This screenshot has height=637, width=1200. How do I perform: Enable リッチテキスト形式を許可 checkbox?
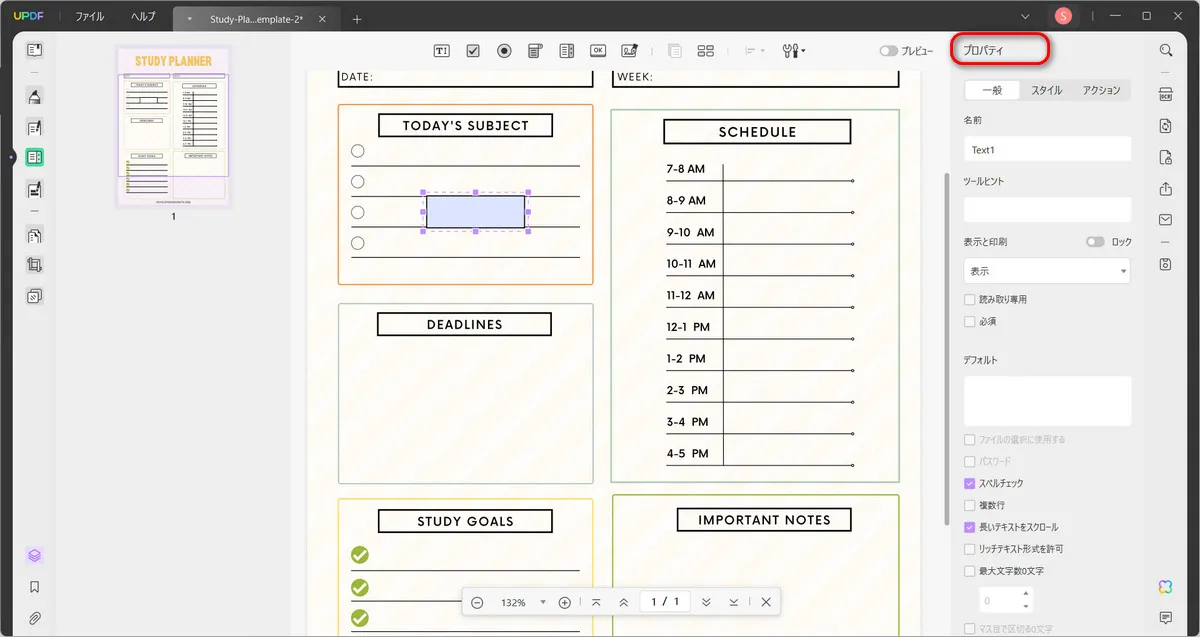[x=969, y=549]
